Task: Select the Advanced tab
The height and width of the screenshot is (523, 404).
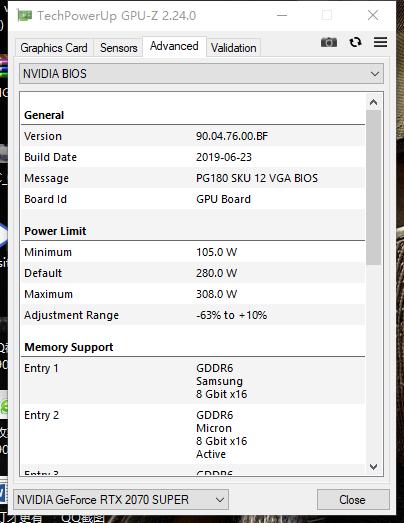Action: [174, 46]
